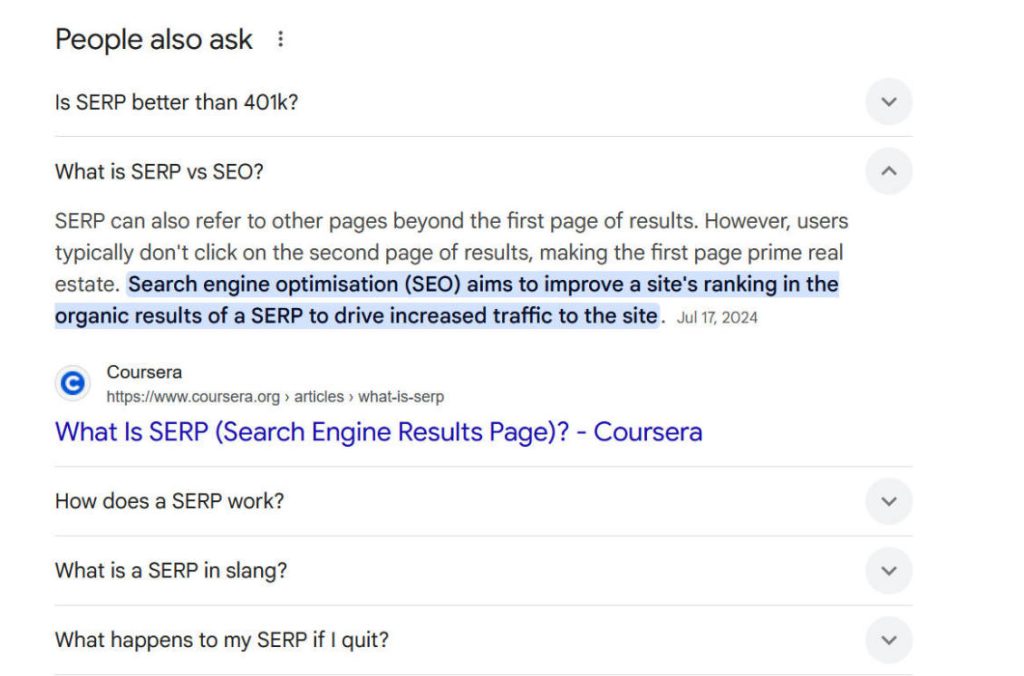Click the Coursera site name above the URL
Screen dimensions: 1024x676
[144, 373]
